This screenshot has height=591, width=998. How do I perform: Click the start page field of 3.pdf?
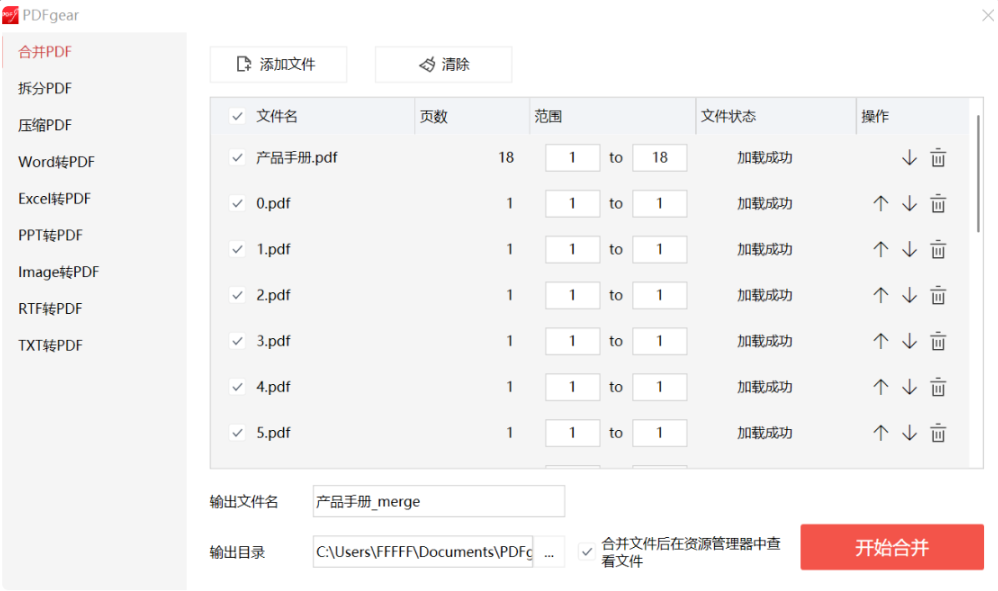click(572, 341)
